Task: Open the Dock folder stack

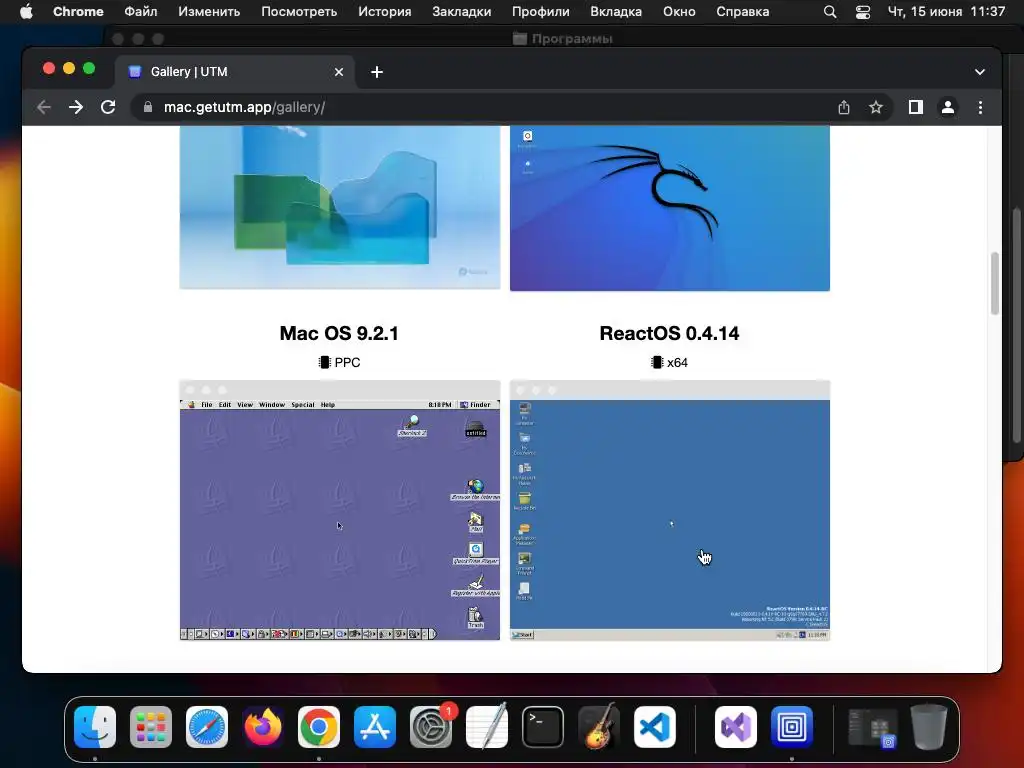Action: tap(872, 727)
